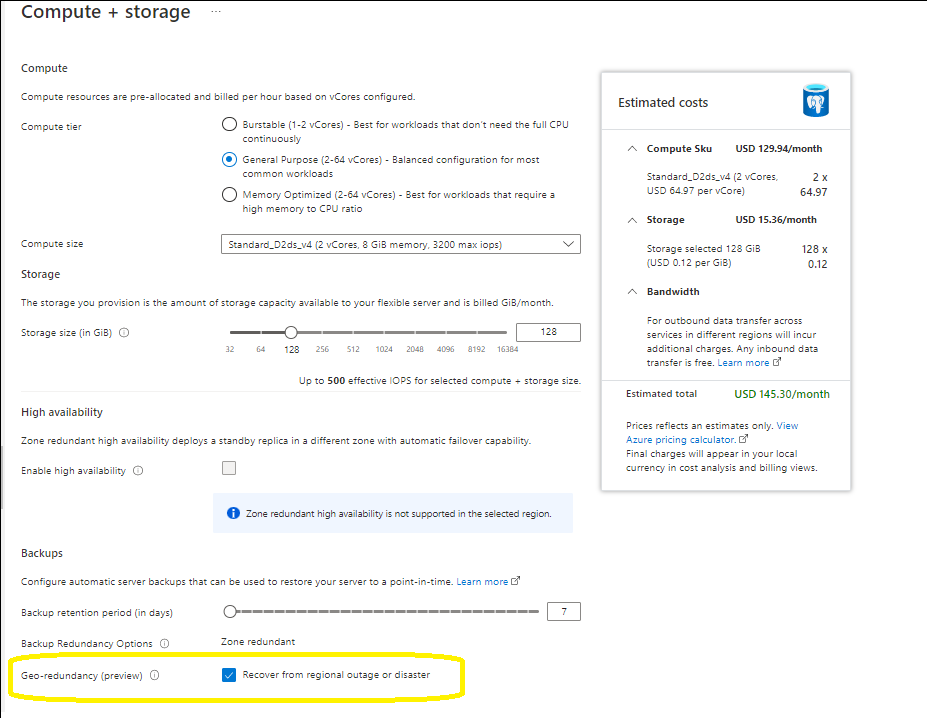Click the info icon beside Geo-redundancy (preview)
927x718 pixels.
coord(154,674)
